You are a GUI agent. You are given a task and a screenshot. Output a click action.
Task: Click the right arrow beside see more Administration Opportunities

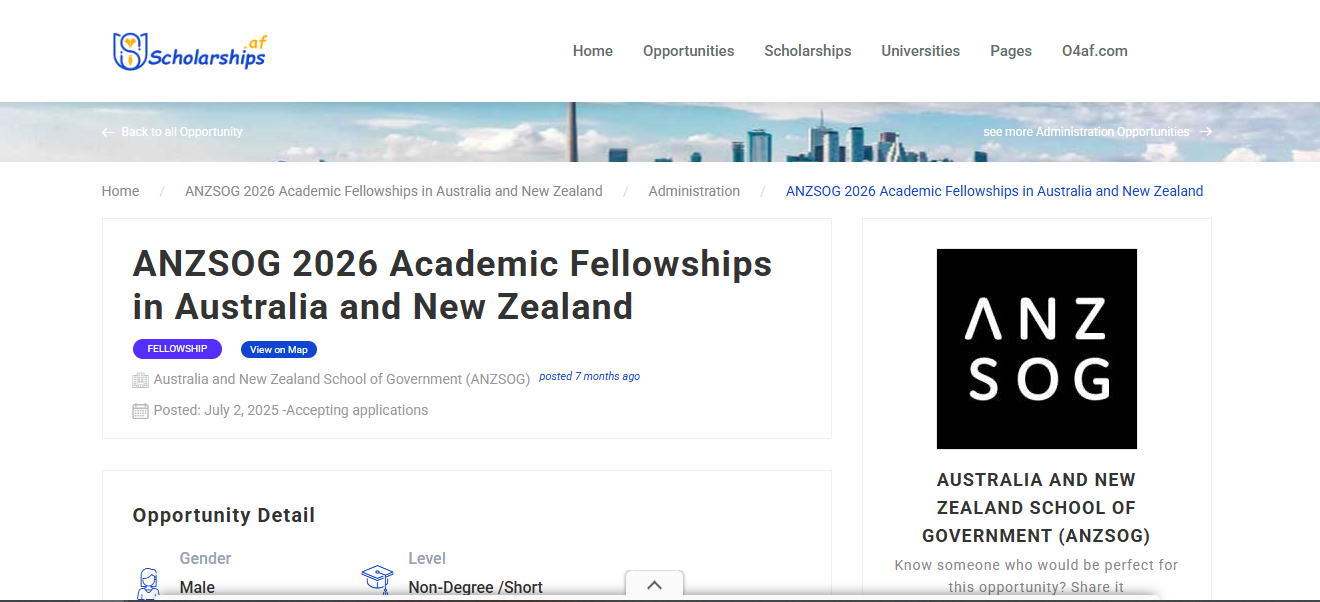[1205, 132]
